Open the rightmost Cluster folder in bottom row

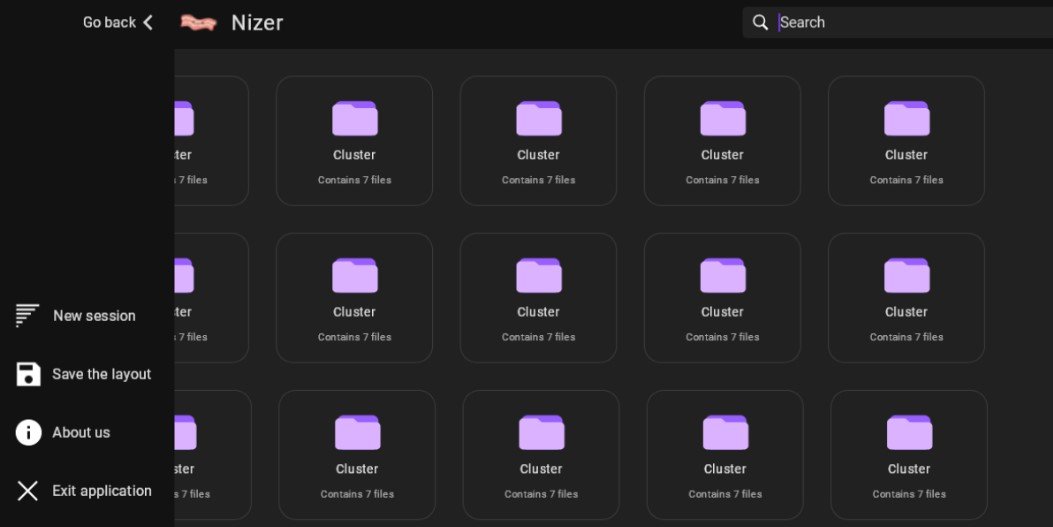point(908,454)
